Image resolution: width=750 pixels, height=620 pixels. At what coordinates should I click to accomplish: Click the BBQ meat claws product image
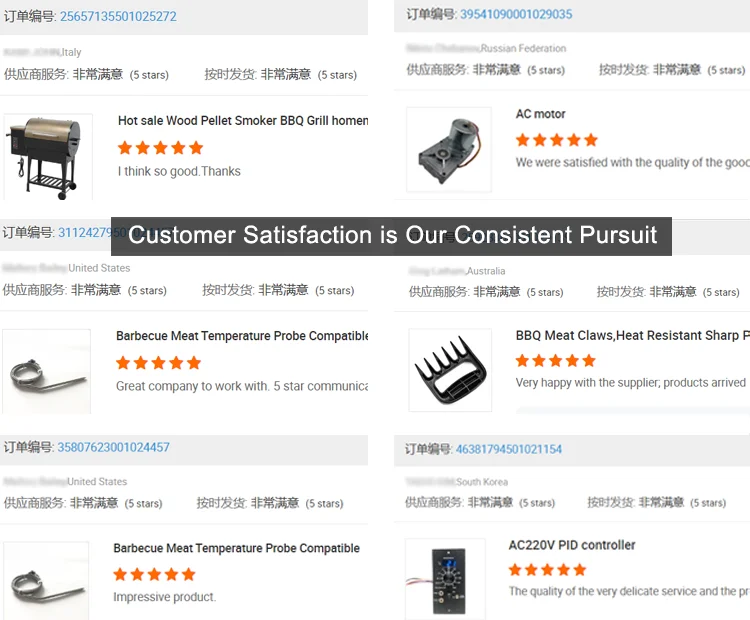pyautogui.click(x=450, y=370)
